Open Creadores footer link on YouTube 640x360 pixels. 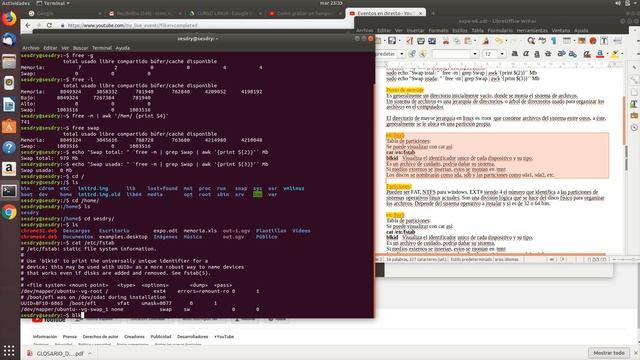click(134, 337)
